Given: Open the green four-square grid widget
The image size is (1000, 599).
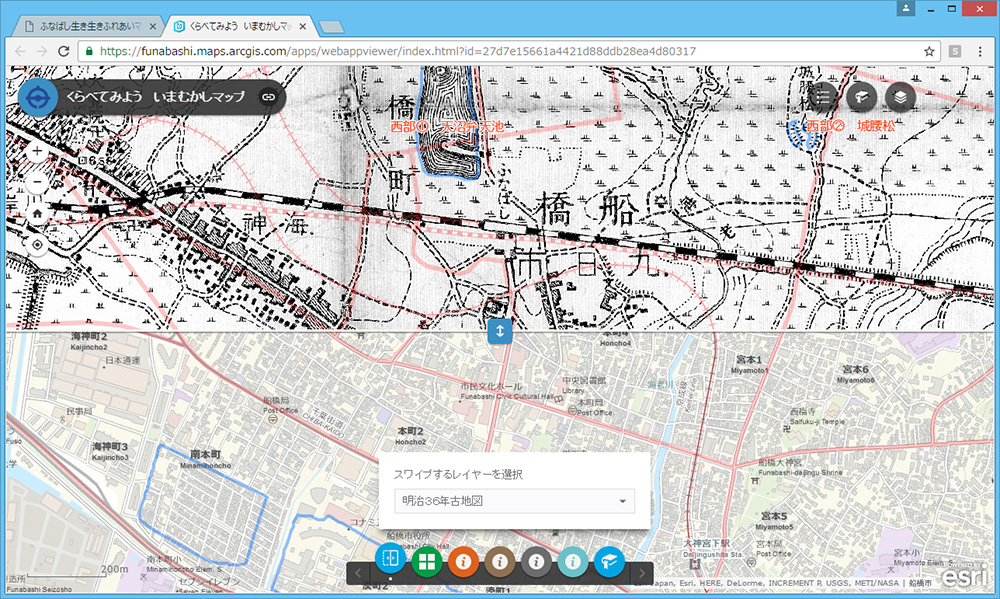Looking at the screenshot, I should point(426,561).
